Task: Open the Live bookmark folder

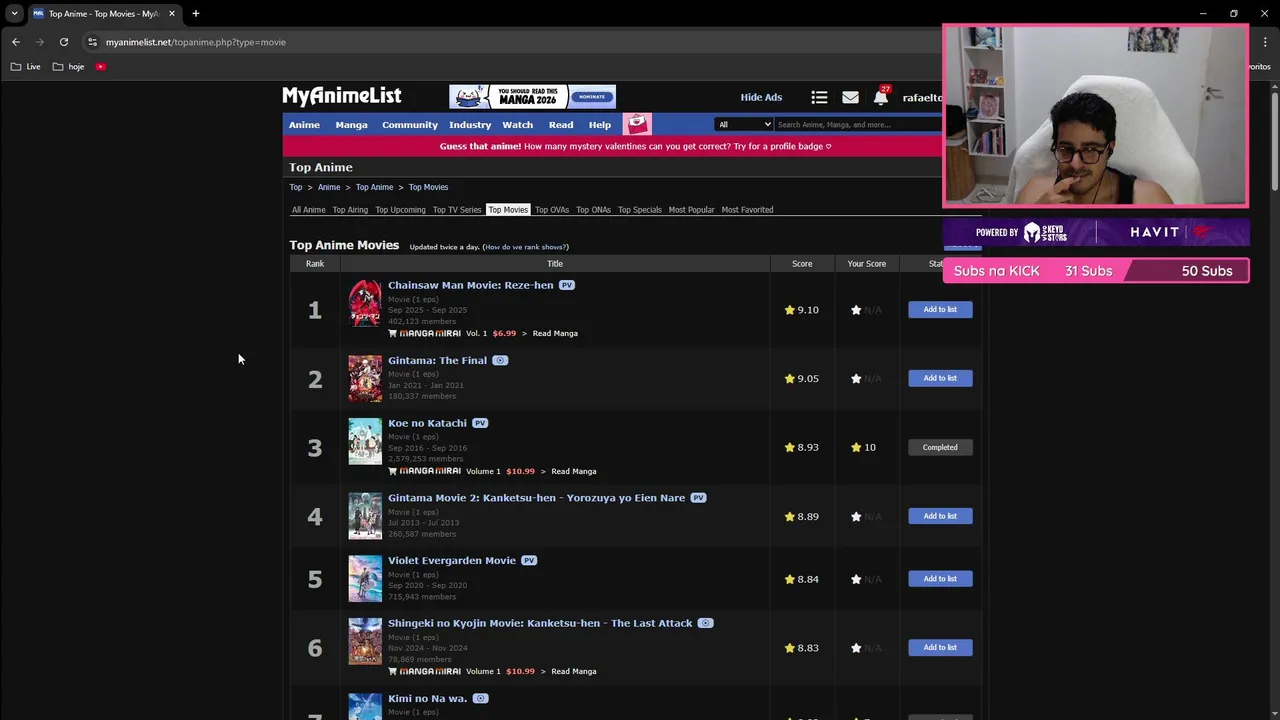Action: (26, 67)
